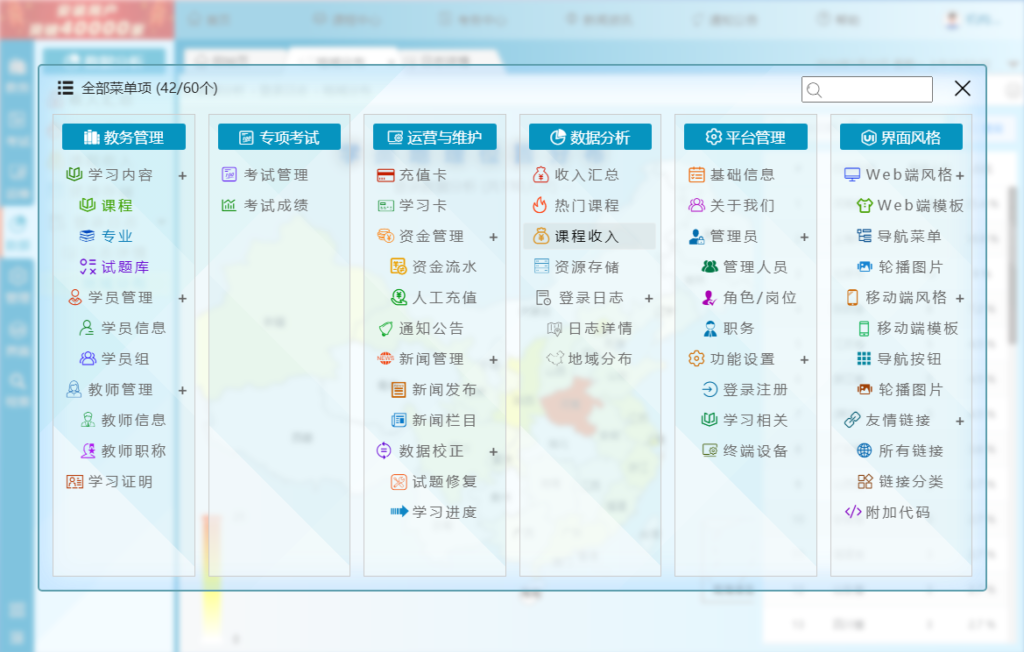This screenshot has height=652, width=1024.
Task: Click the menu search input field
Action: pos(866,89)
